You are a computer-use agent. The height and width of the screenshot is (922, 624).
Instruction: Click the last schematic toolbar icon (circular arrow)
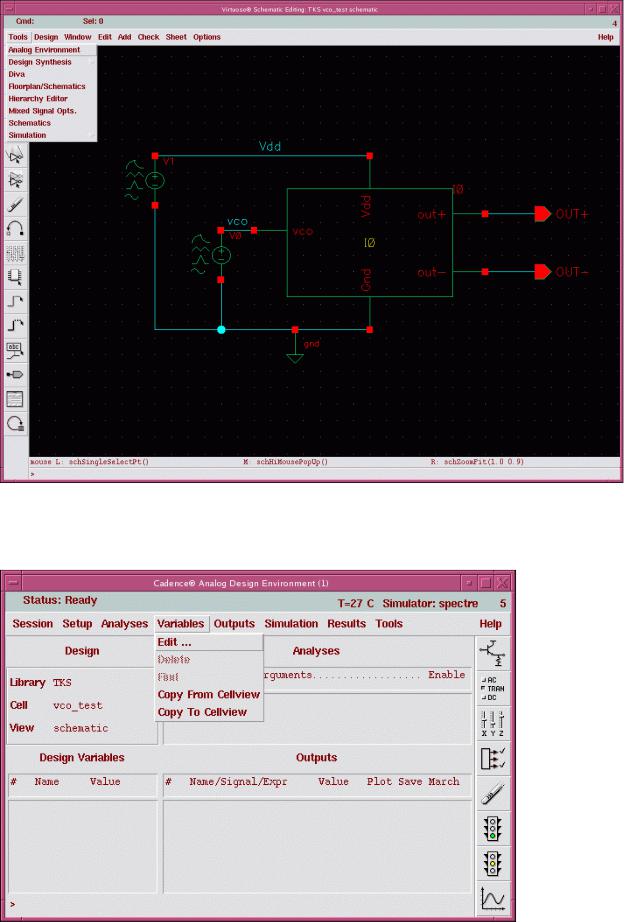coord(15,423)
